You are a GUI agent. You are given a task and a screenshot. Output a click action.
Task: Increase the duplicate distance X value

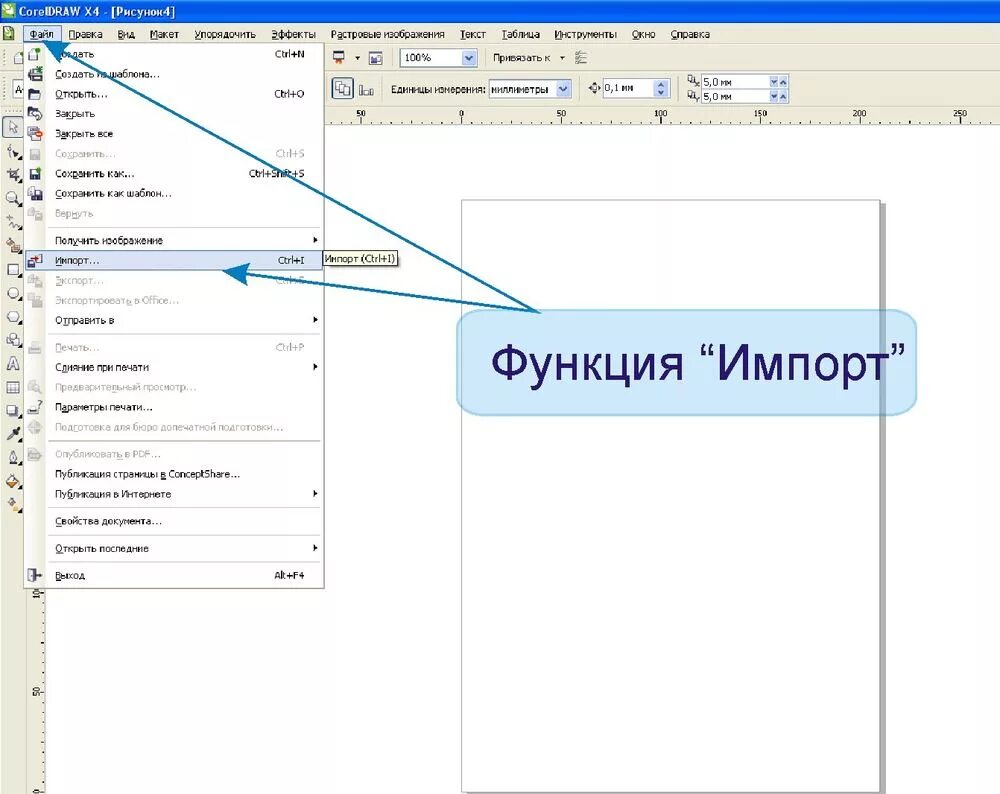[783, 82]
